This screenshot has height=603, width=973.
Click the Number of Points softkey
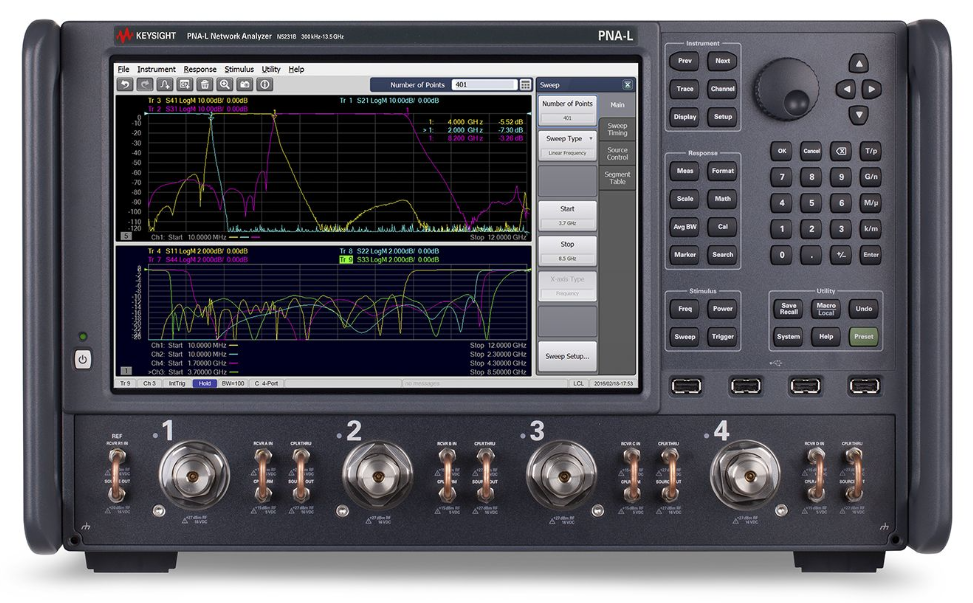pos(567,110)
